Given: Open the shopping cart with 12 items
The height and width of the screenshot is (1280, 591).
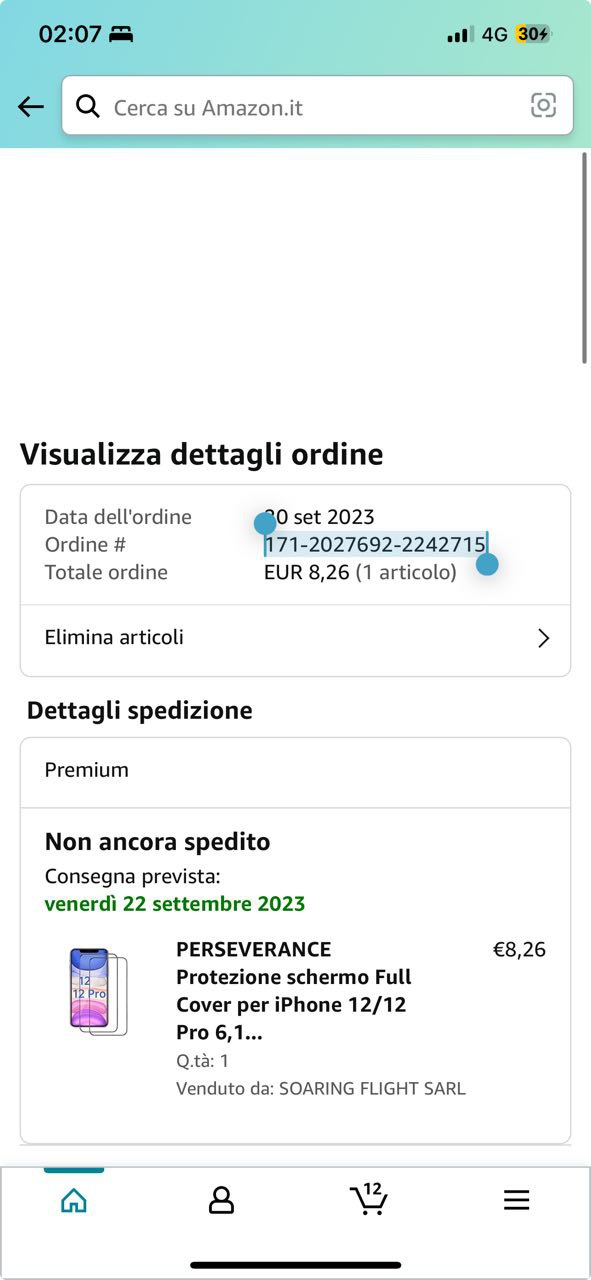Looking at the screenshot, I should tap(368, 1198).
